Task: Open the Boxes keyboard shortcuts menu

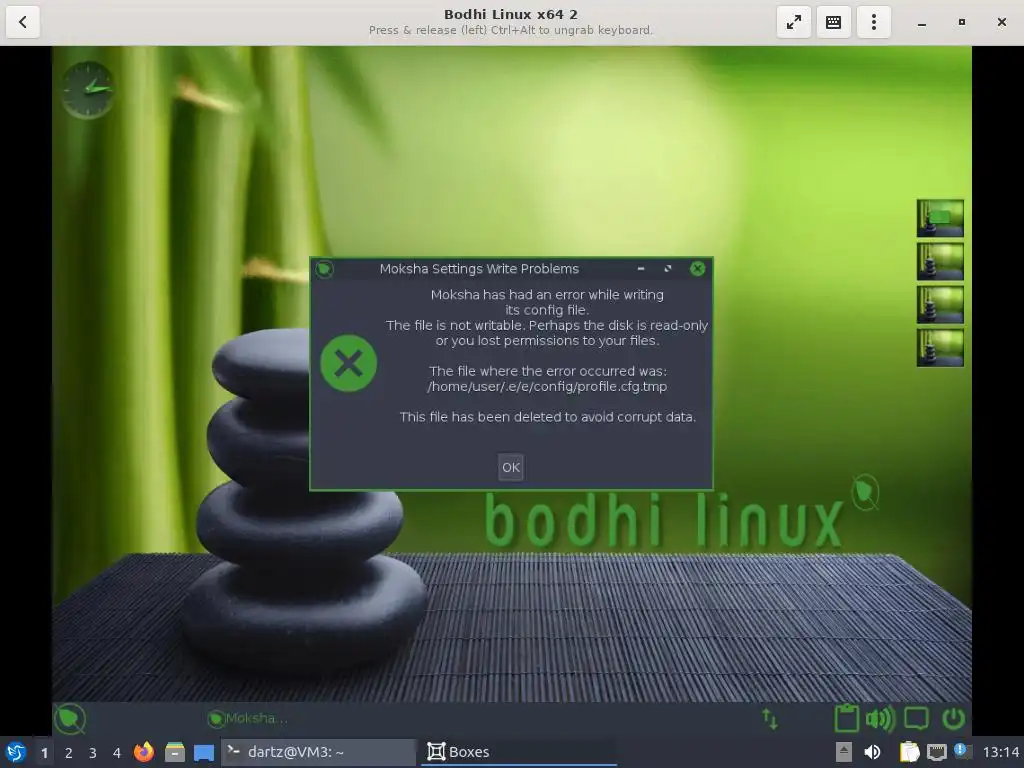Action: point(833,22)
